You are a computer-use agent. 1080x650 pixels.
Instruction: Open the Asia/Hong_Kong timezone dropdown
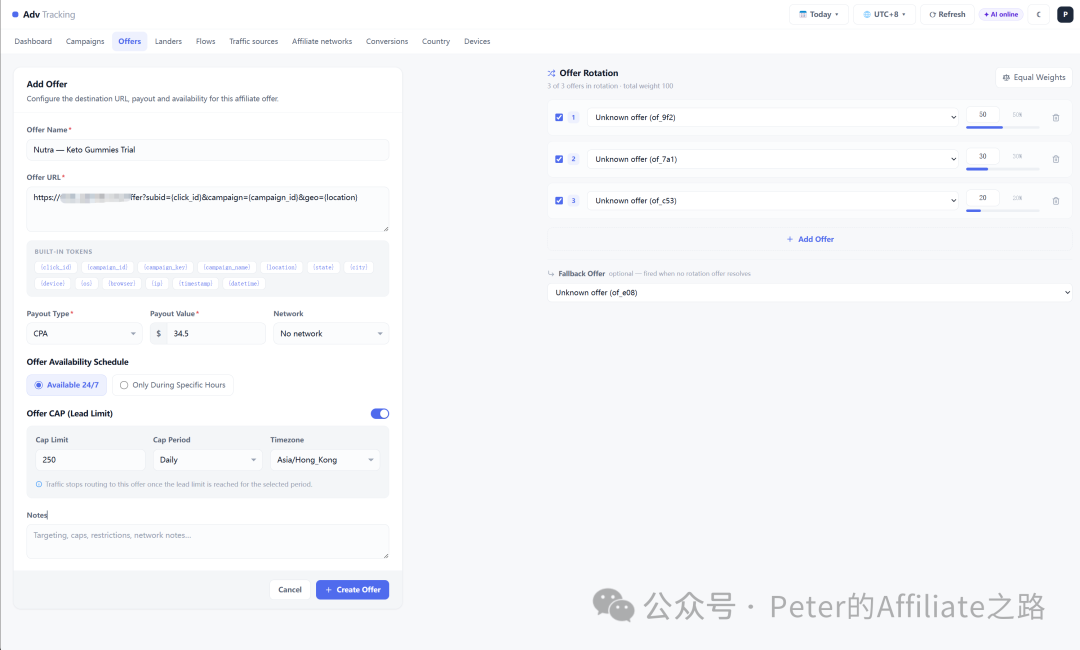click(325, 460)
